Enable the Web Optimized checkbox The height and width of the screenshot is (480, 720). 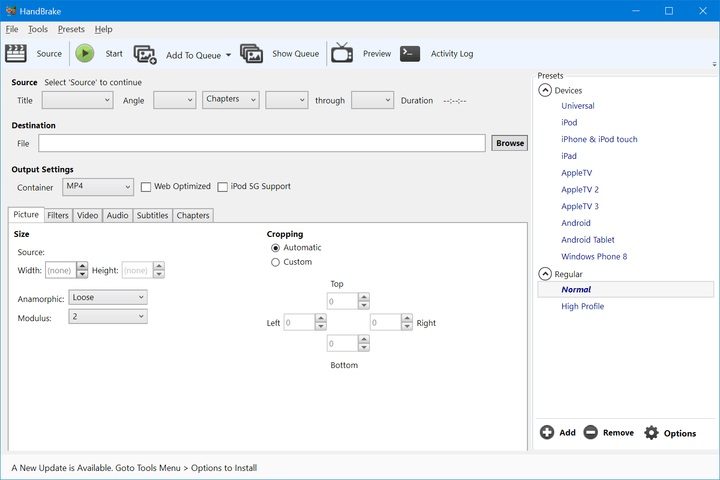pyautogui.click(x=146, y=187)
